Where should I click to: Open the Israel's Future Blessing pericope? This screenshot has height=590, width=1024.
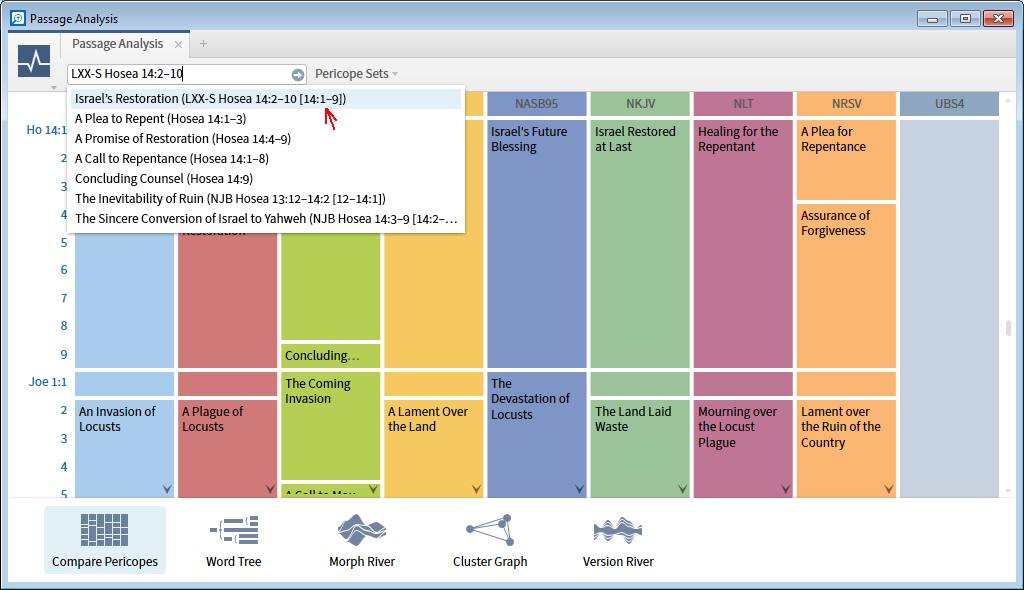pos(536,244)
